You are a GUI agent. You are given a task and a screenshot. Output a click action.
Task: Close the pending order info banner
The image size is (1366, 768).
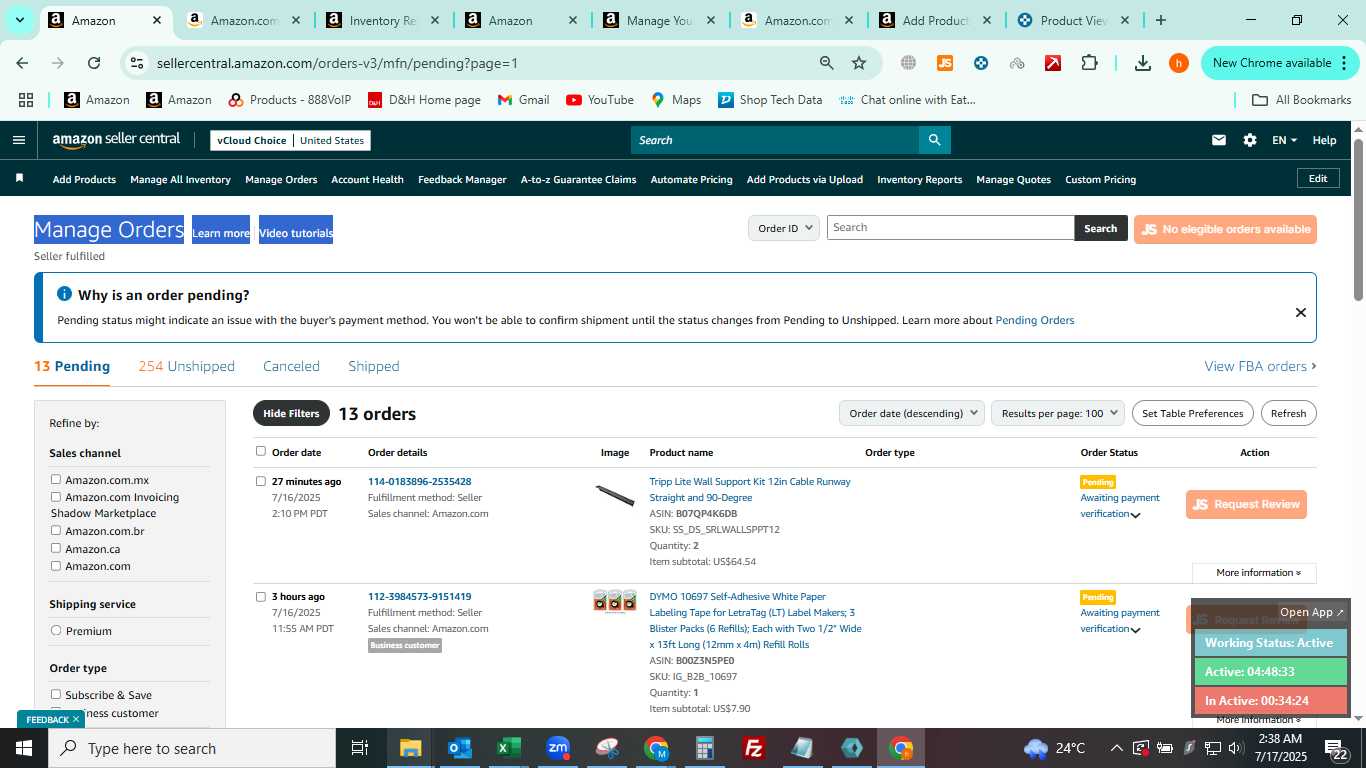[1300, 312]
